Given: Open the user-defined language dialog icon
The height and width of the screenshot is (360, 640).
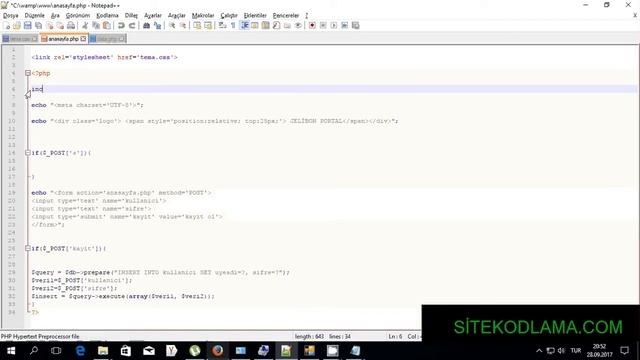Looking at the screenshot, I should coord(255,26).
